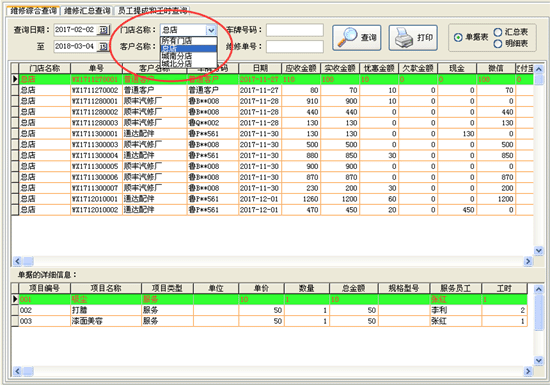Viewport: 550px width, 385px height.
Task: Focus the 维修单号 input field
Action: coord(295,47)
